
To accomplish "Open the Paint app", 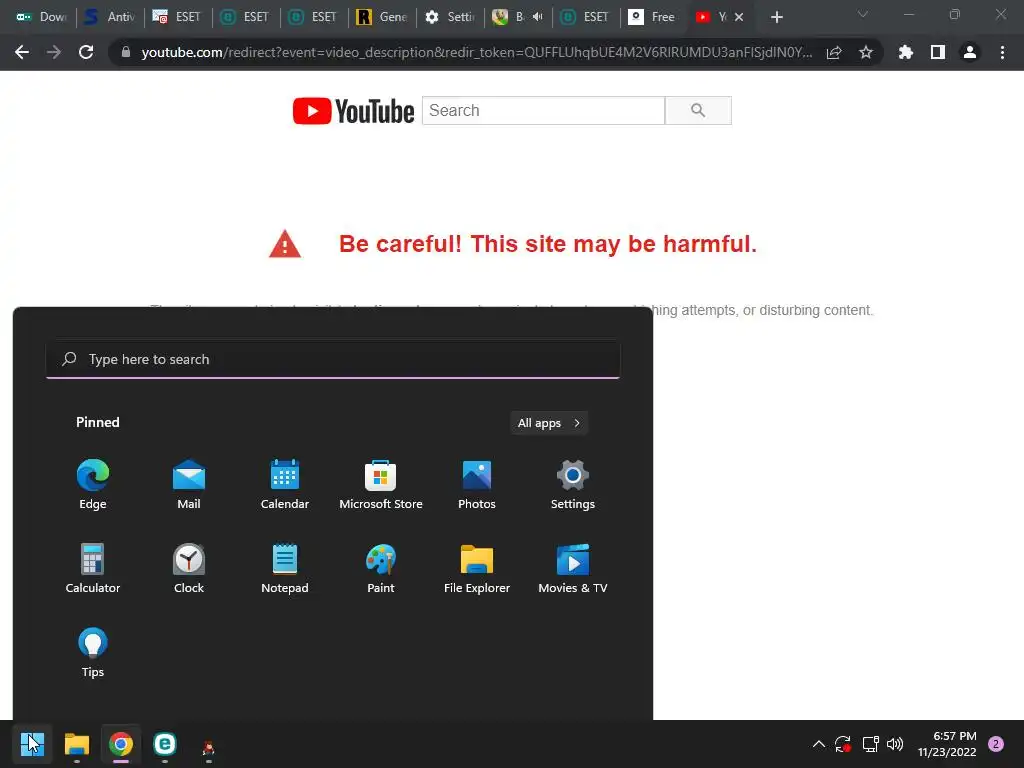I will pyautogui.click(x=381, y=568).
